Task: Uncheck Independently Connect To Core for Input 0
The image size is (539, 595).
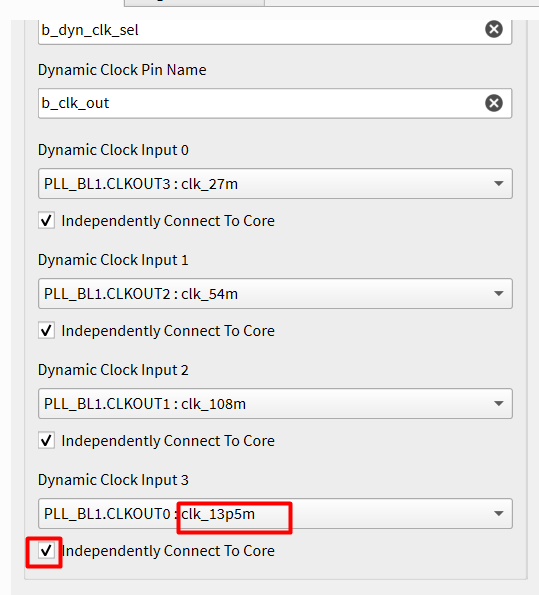Action: [46, 220]
